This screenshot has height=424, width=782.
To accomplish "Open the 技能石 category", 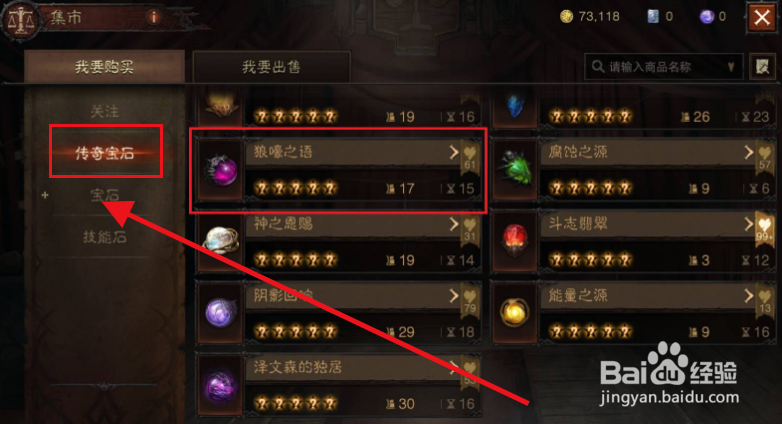I will coord(105,236).
